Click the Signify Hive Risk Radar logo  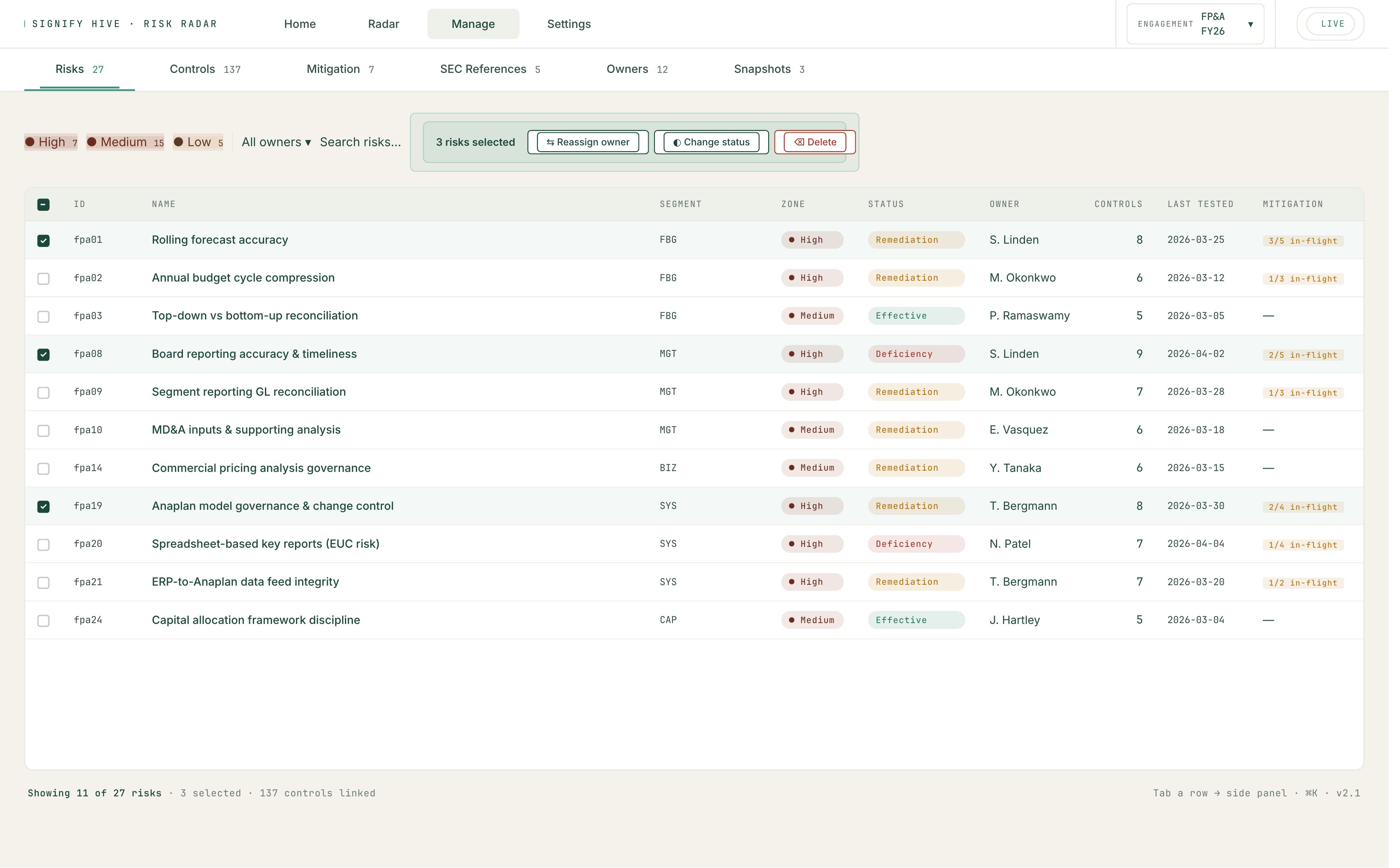click(x=123, y=24)
